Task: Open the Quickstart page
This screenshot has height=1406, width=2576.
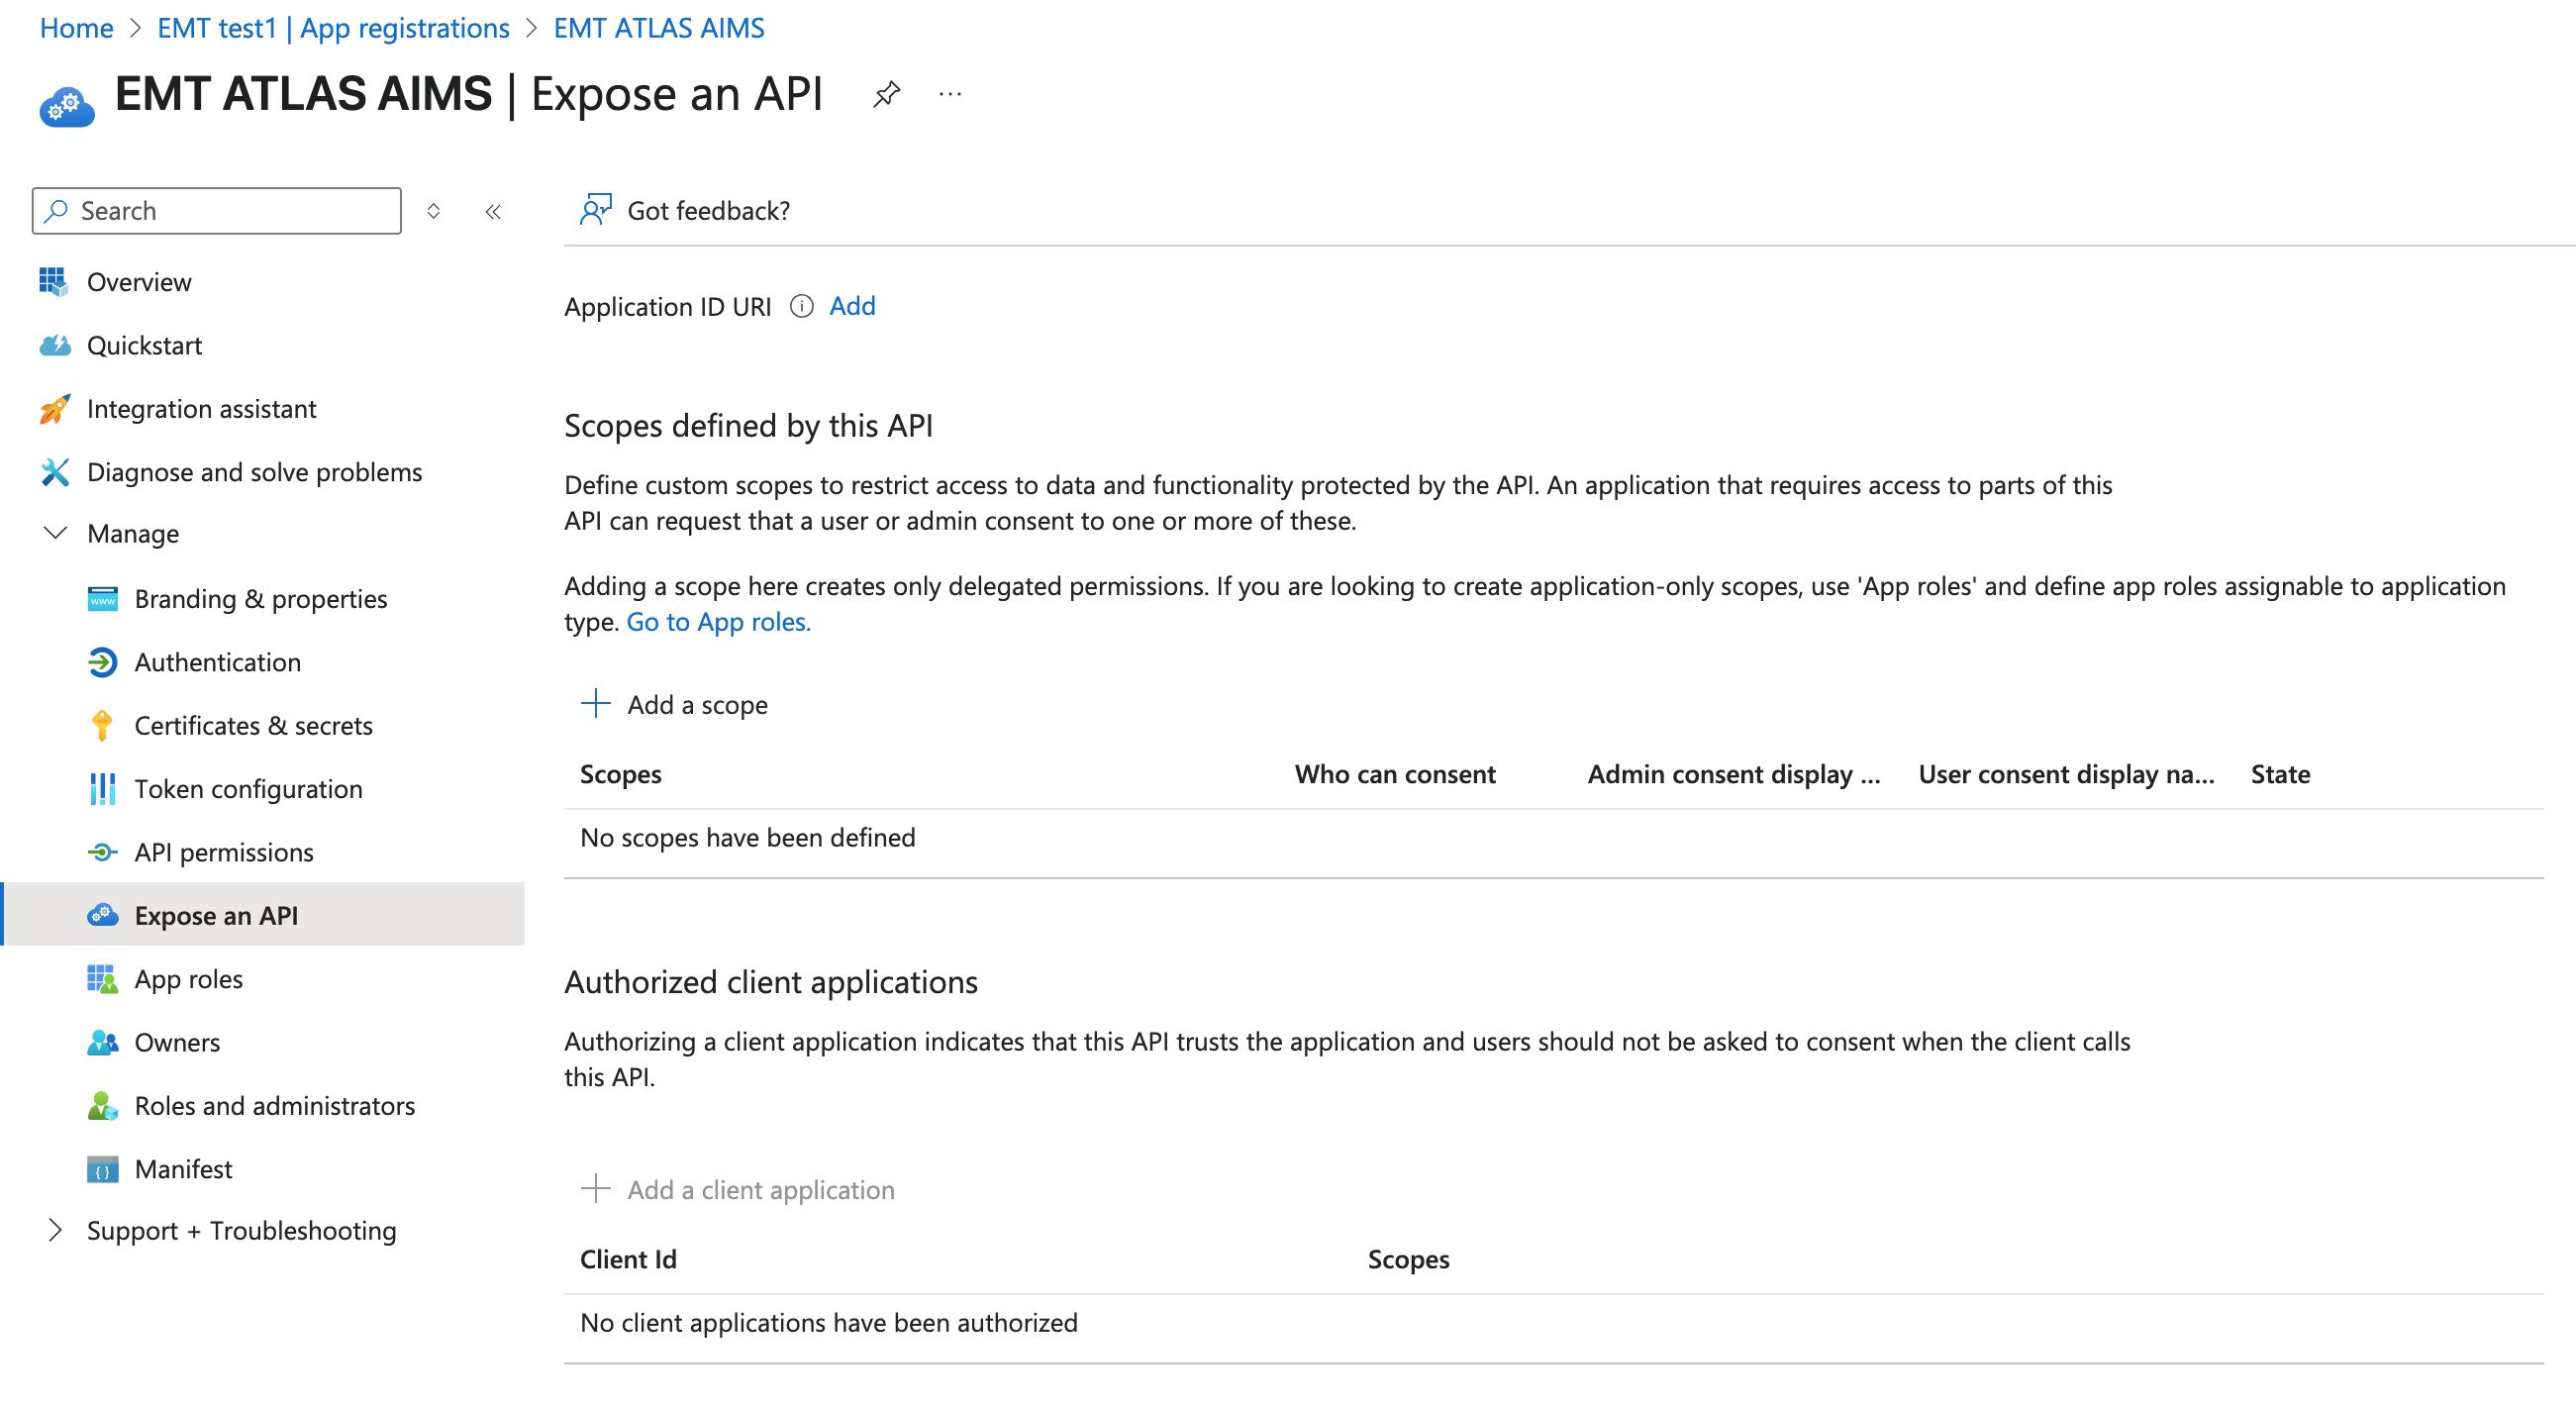Action: click(x=144, y=346)
